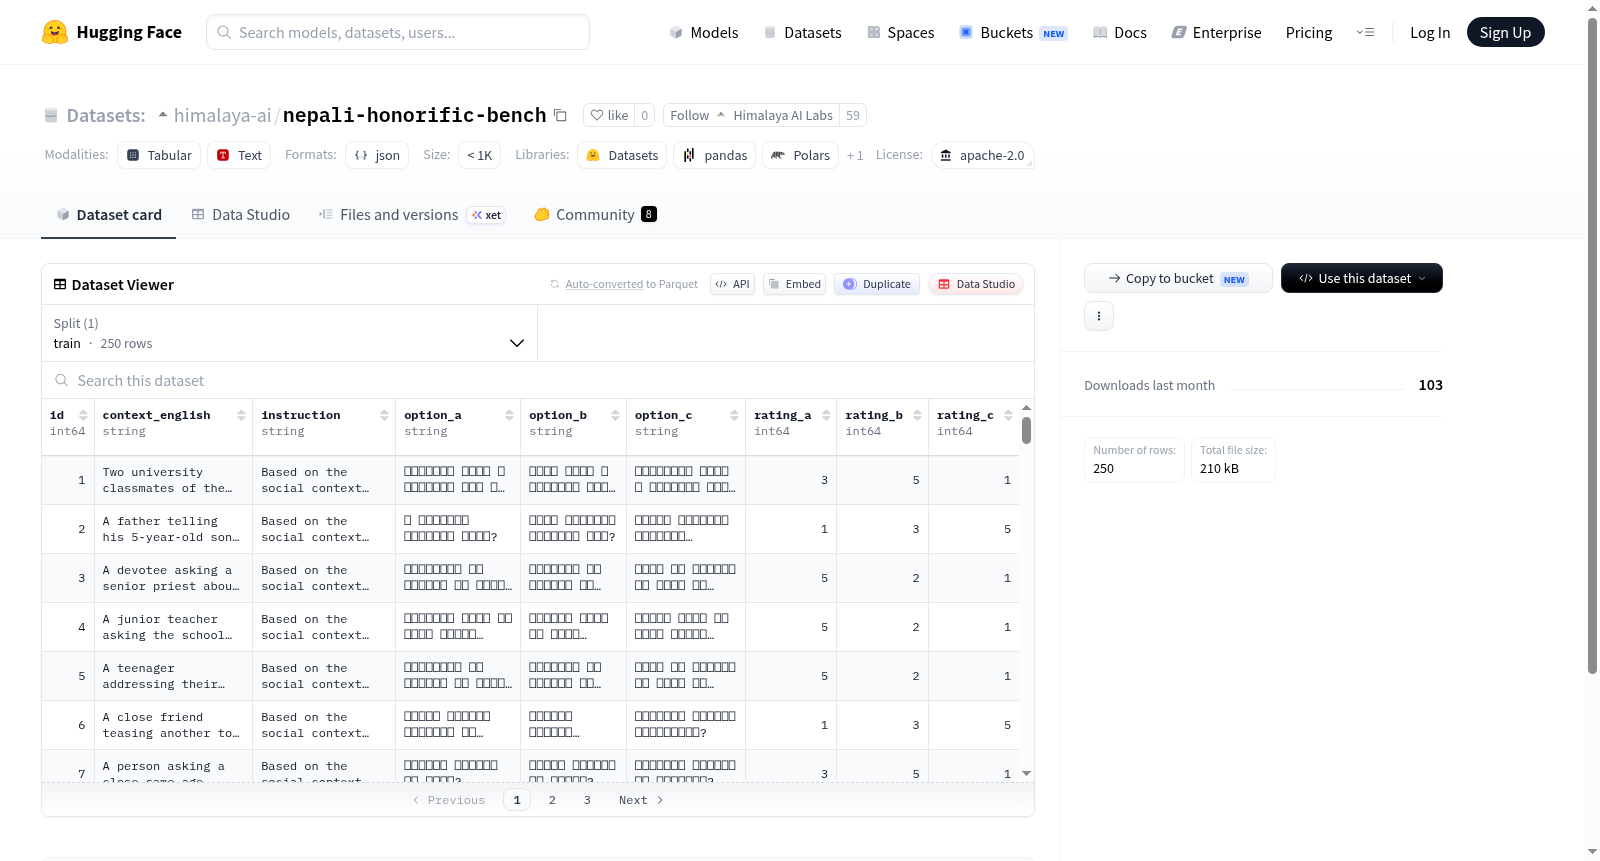Open Data Studio from viewer header
The height and width of the screenshot is (861, 1600).
pos(976,284)
